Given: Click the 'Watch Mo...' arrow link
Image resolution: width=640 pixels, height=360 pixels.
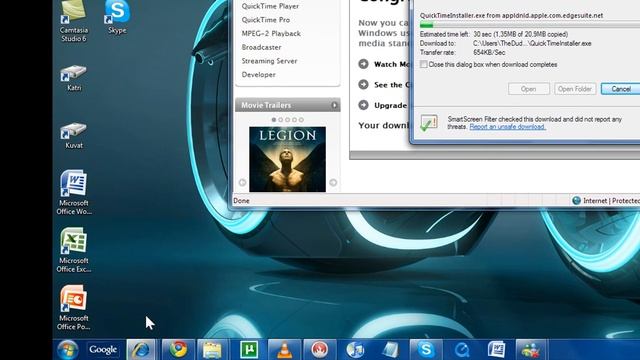Looking at the screenshot, I should point(363,64).
